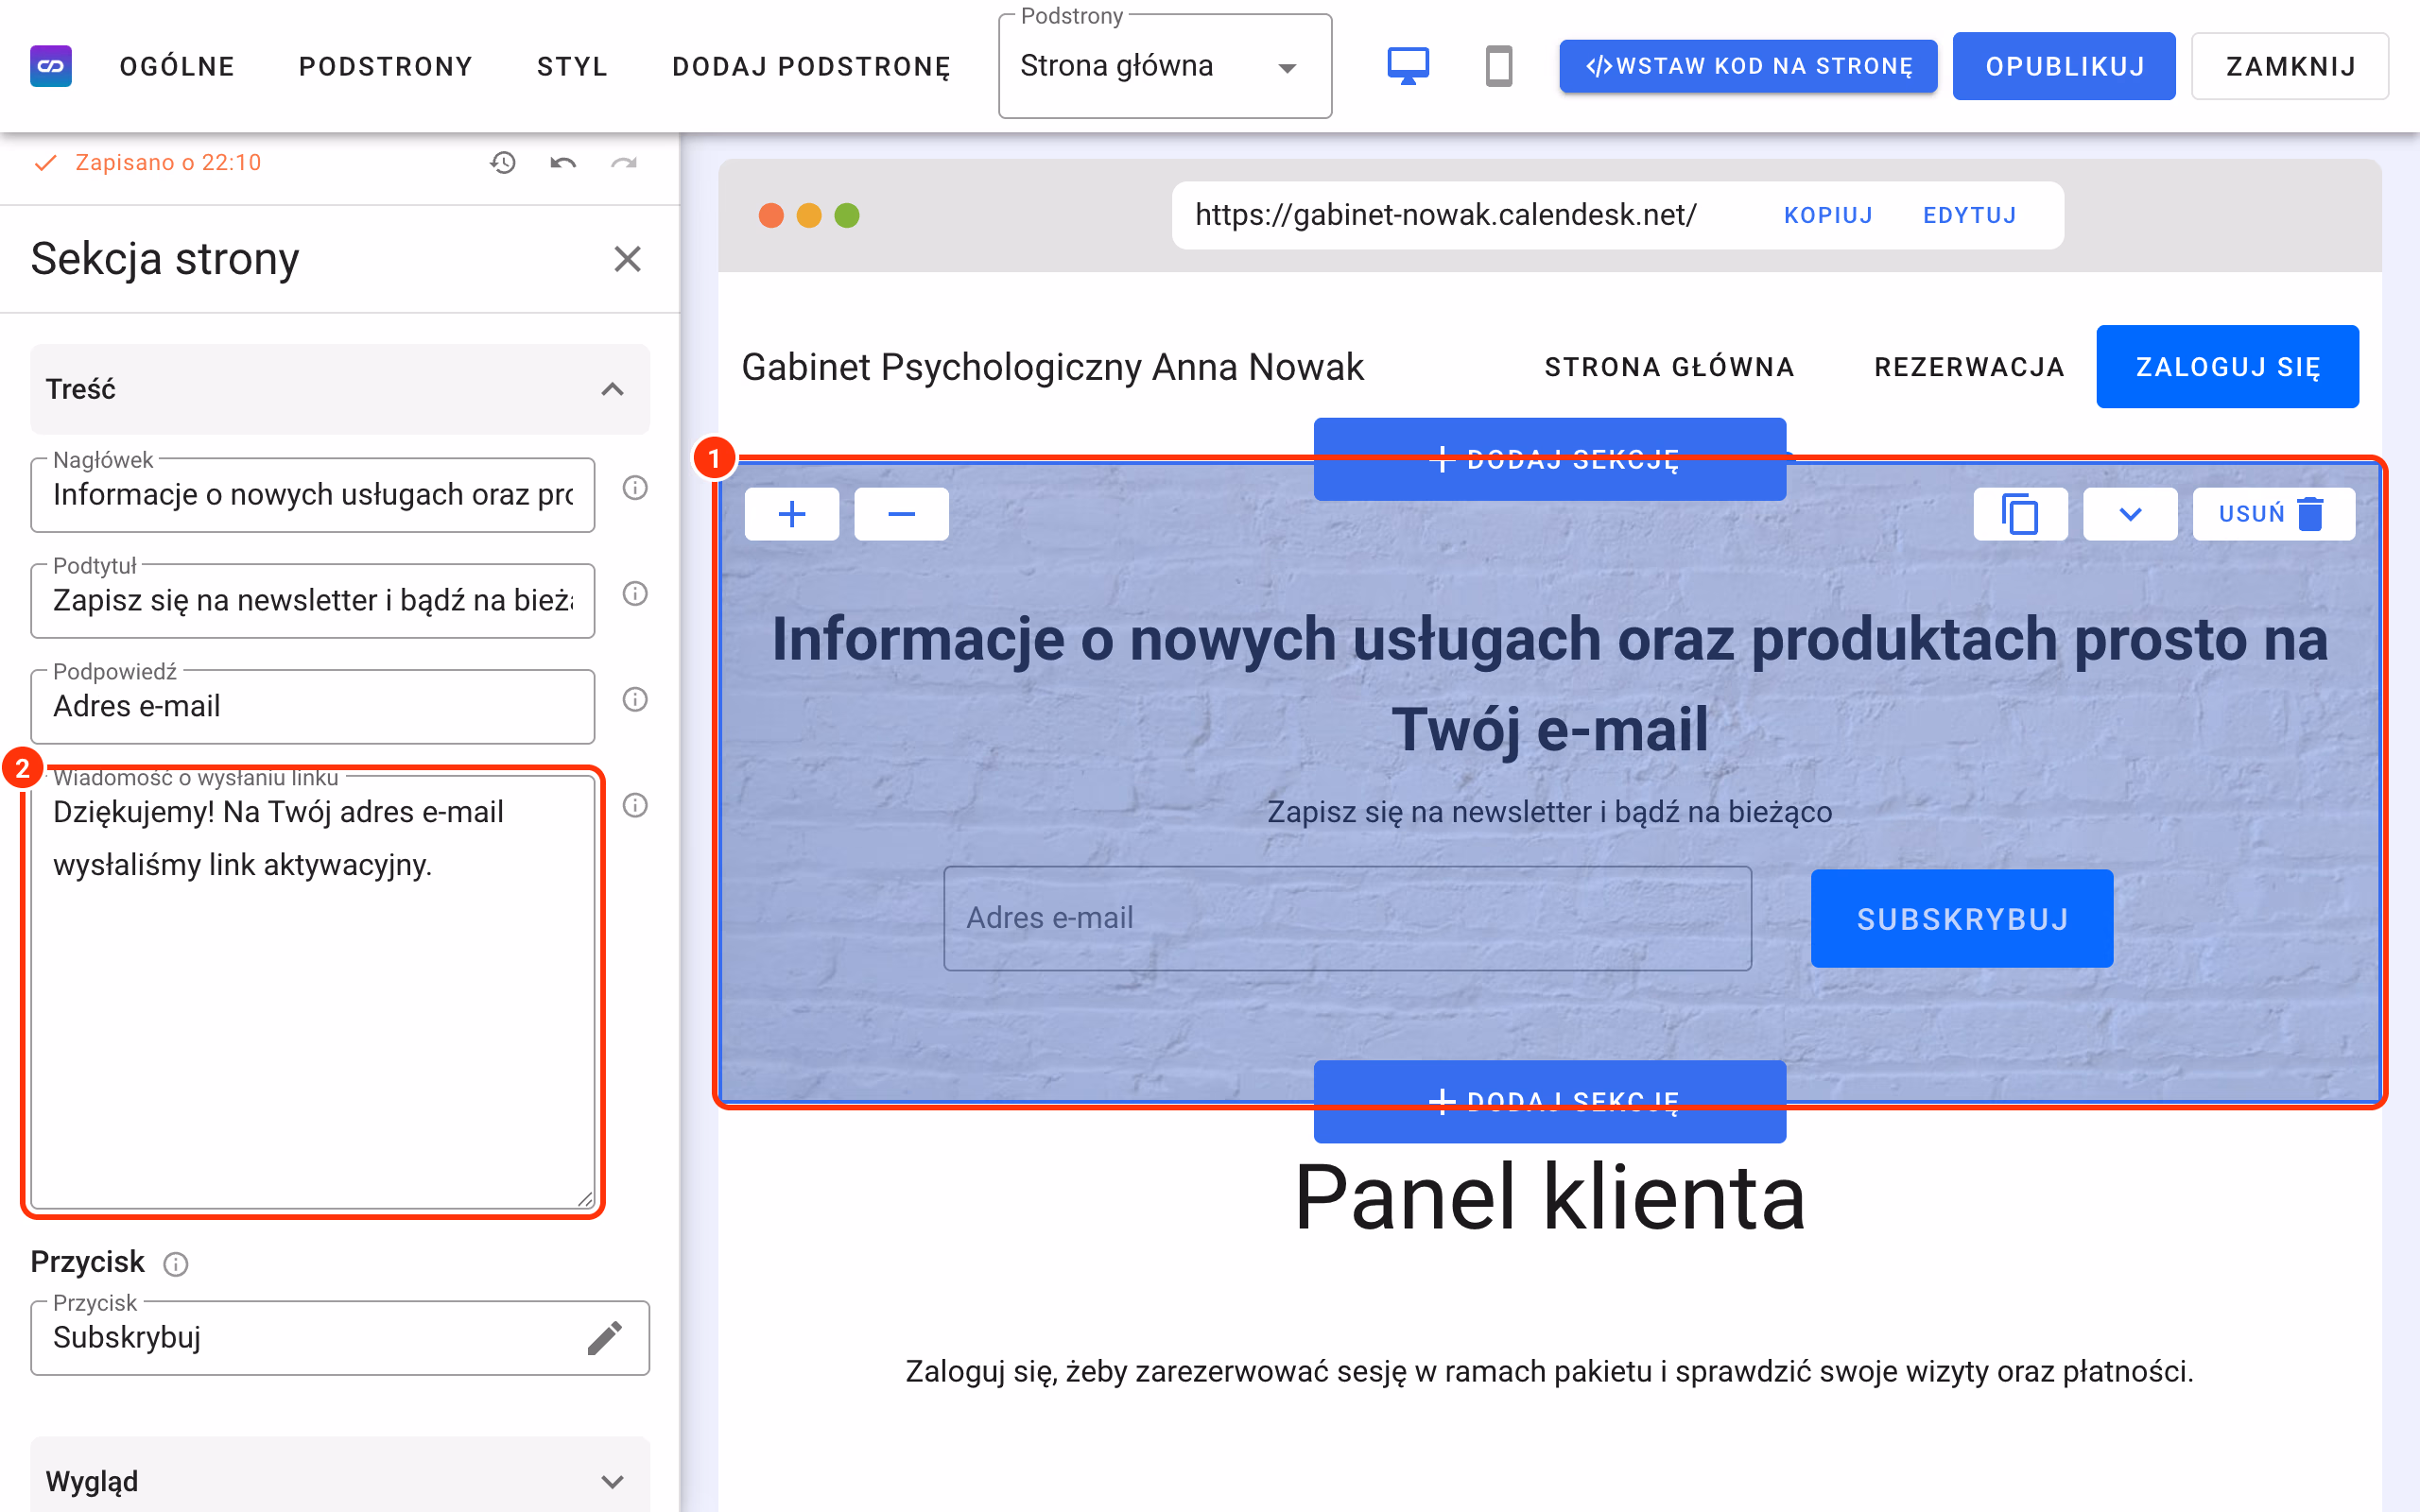The image size is (2420, 1512).
Task: Show info for Podpowiedź field
Action: click(x=635, y=699)
